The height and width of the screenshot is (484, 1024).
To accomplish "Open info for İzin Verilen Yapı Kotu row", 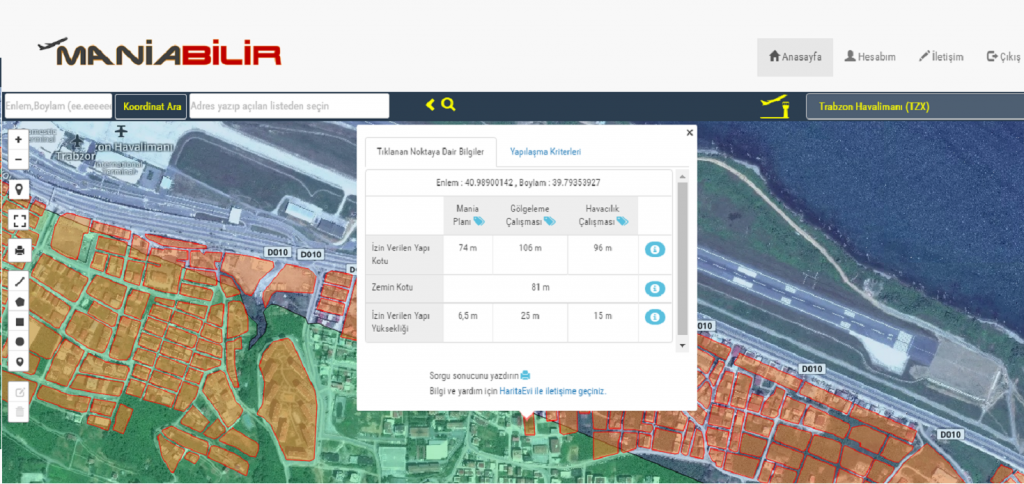I will click(654, 249).
